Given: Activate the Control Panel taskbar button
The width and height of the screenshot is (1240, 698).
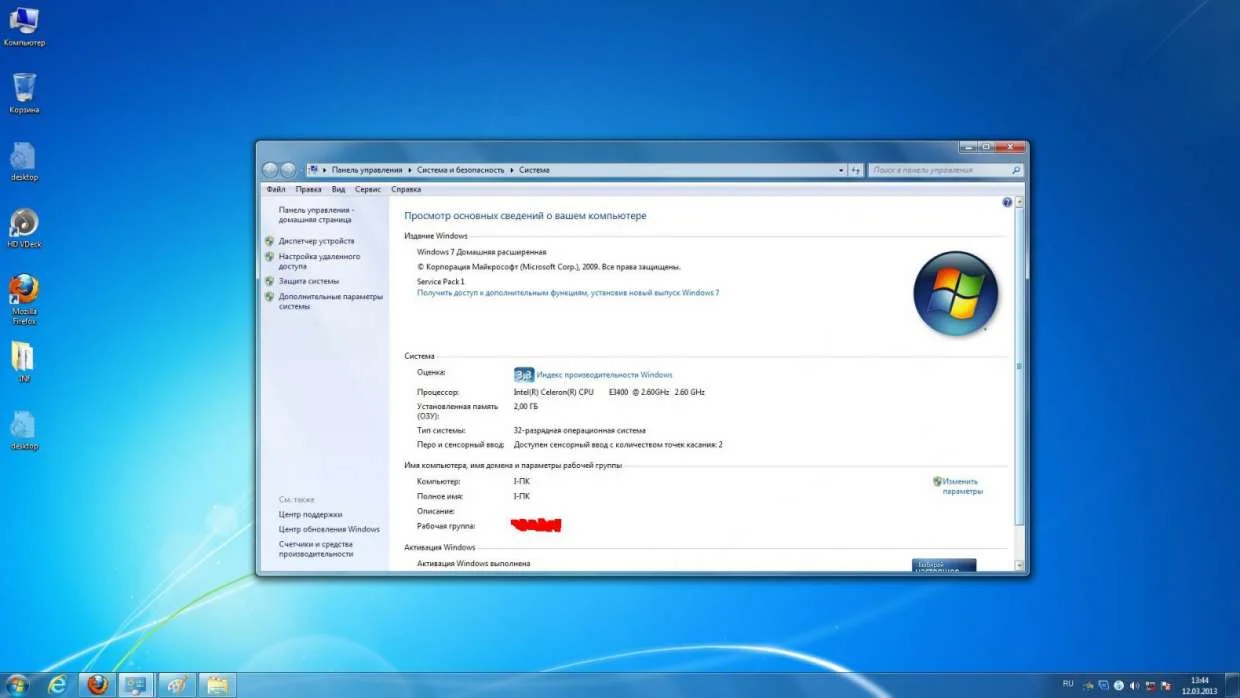Looking at the screenshot, I should point(136,685).
